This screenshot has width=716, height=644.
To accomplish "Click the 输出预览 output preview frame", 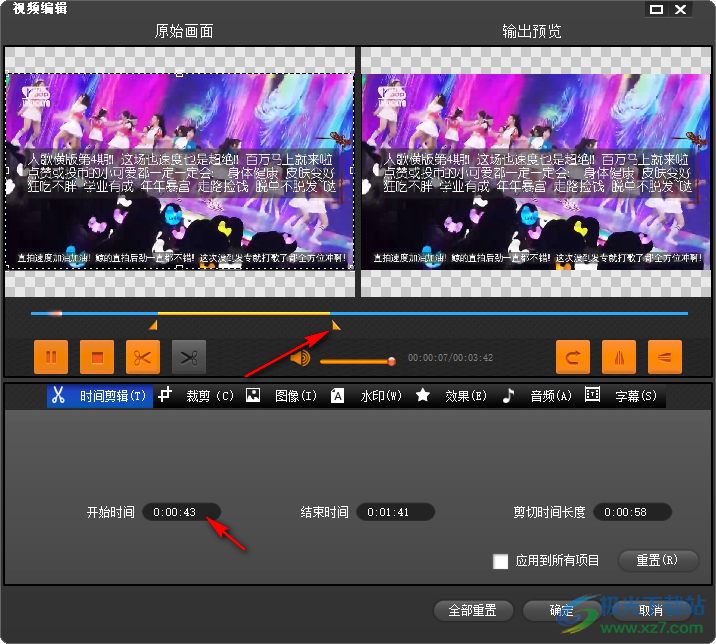I will click(536, 171).
